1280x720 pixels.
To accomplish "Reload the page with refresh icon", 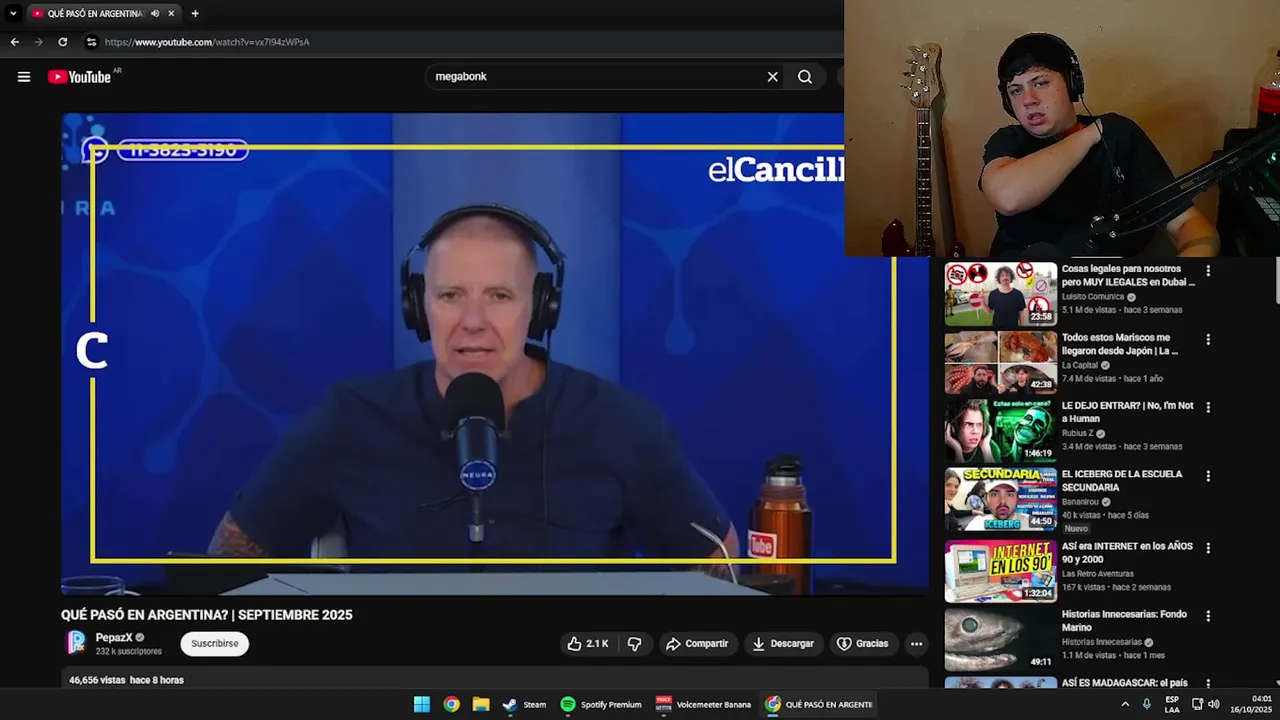I will (x=62, y=42).
